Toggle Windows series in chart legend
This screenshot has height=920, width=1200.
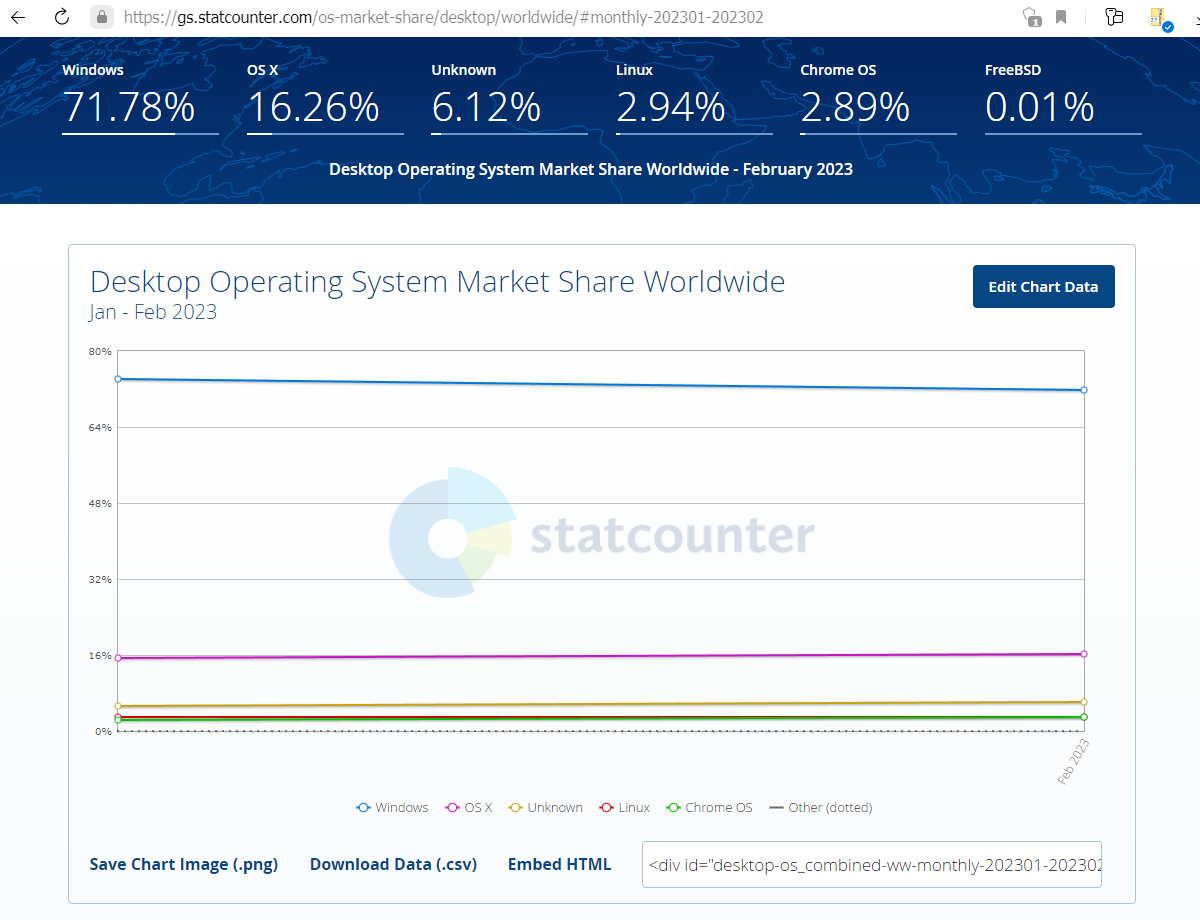coord(392,808)
